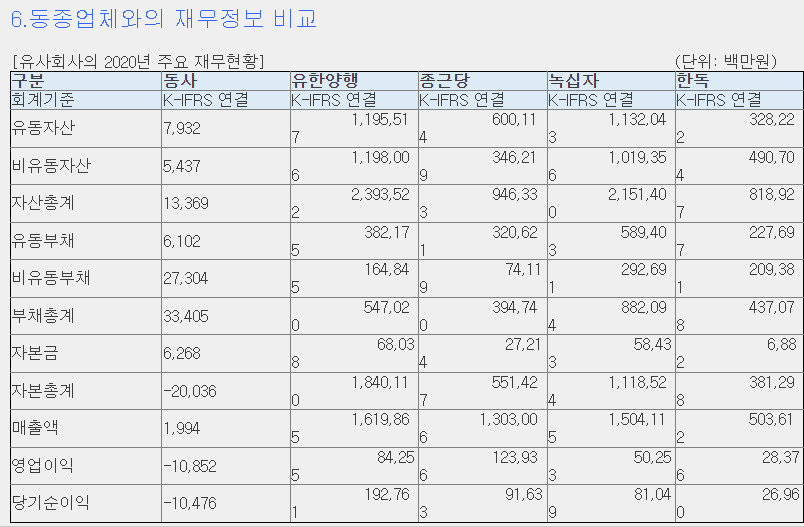Image resolution: width=804 pixels, height=527 pixels.
Task: Click the '매출액' row label
Action: pyautogui.click(x=35, y=428)
